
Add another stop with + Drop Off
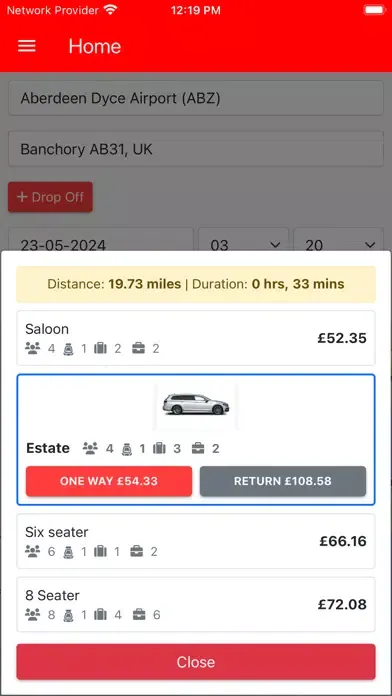coord(50,197)
